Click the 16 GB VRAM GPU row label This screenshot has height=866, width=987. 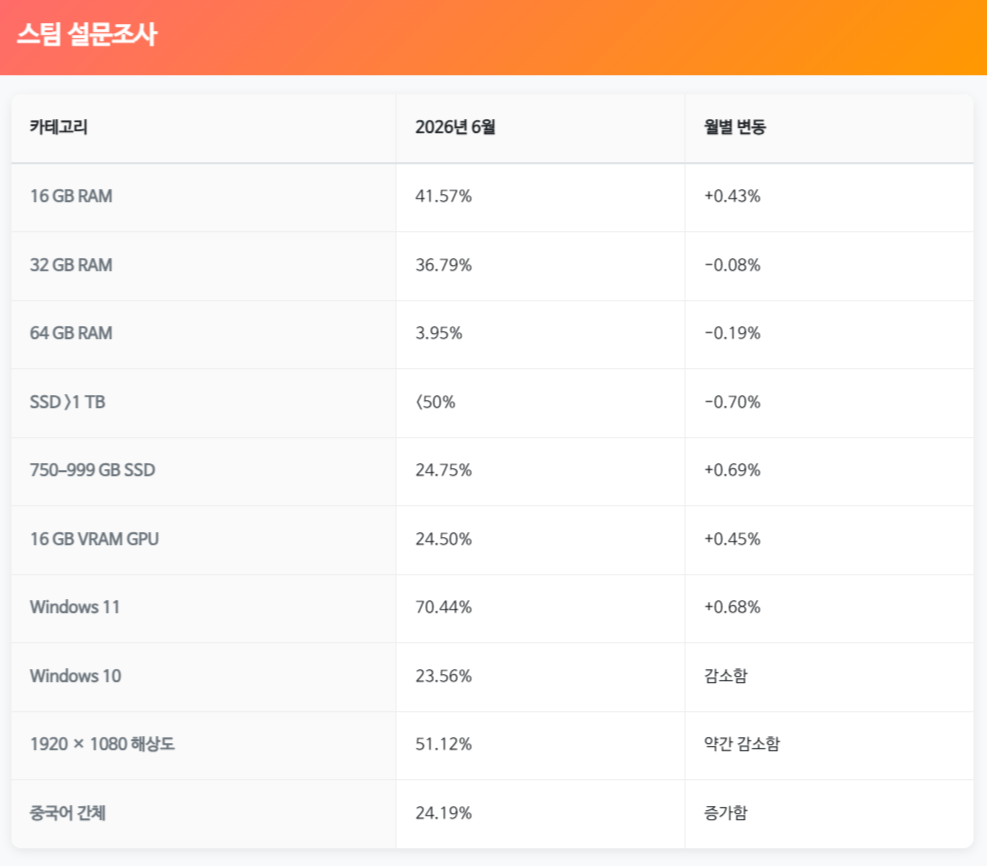point(94,539)
